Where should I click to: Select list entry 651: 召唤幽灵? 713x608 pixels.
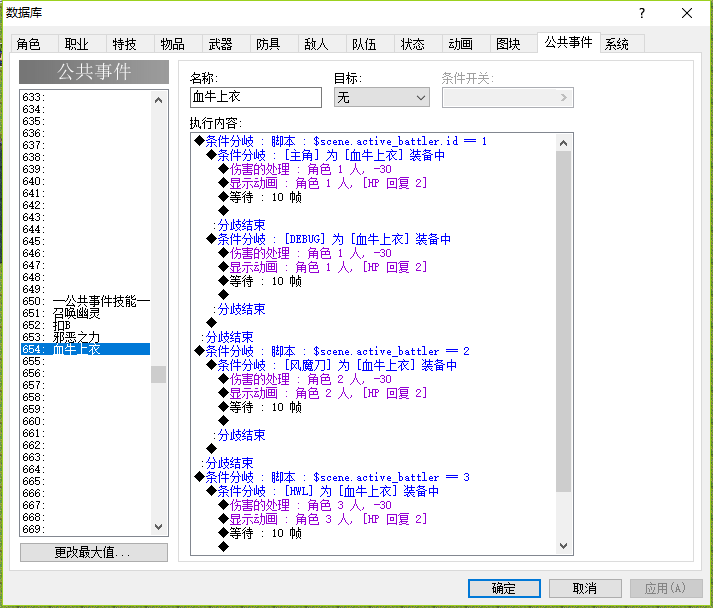pos(86,313)
